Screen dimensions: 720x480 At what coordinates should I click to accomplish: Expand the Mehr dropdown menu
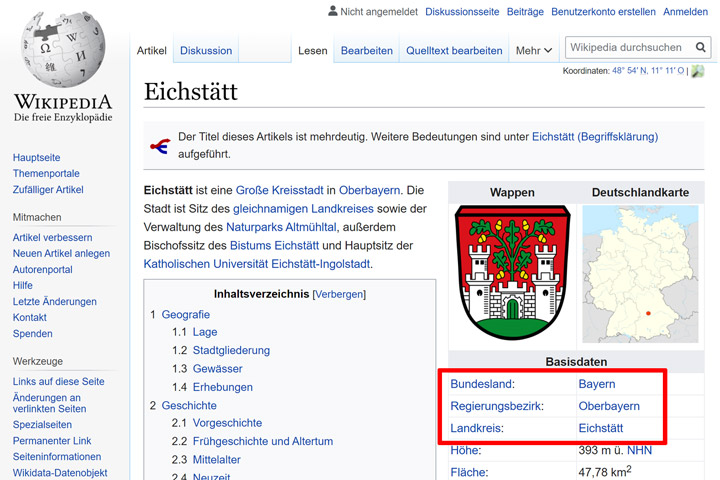coord(533,51)
